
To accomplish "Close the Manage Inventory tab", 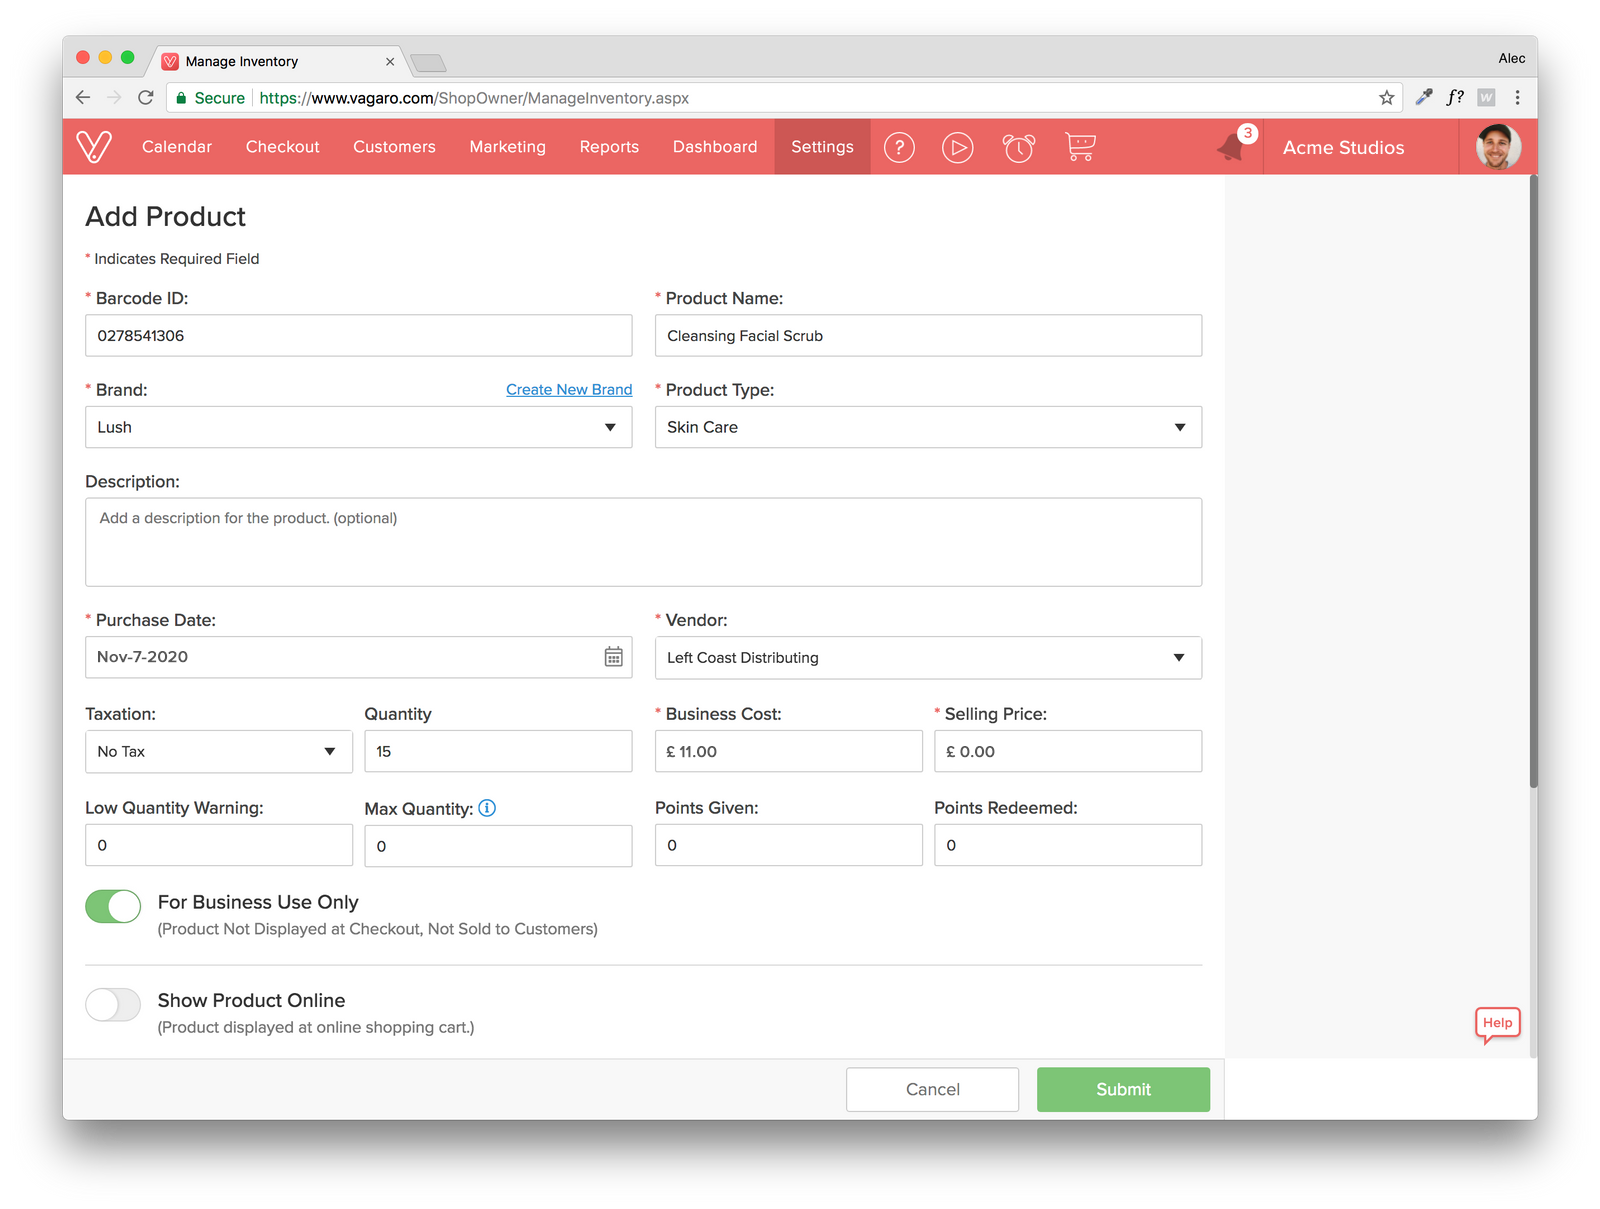I will pos(390,62).
